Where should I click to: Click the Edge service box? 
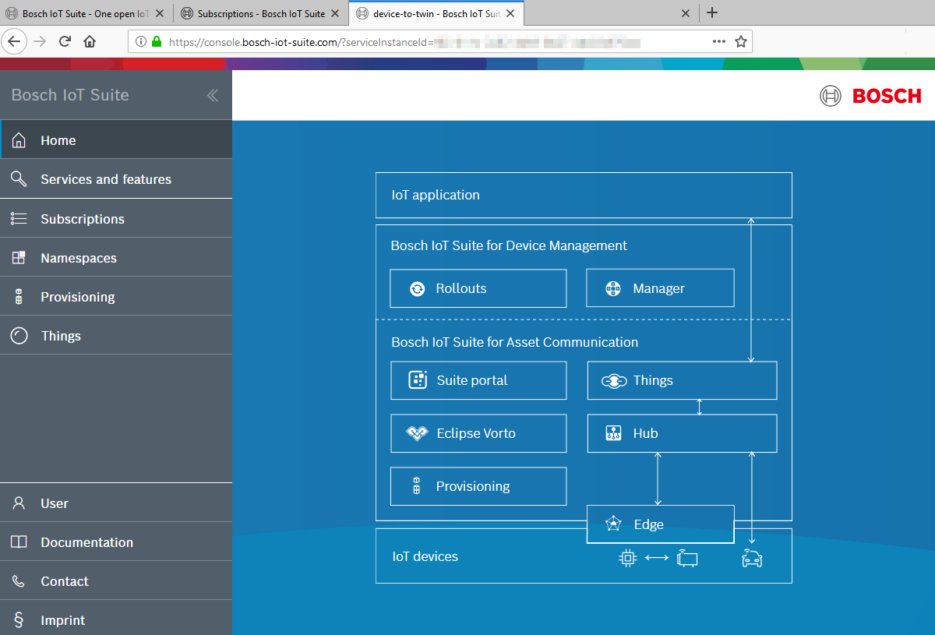pyautogui.click(x=660, y=524)
